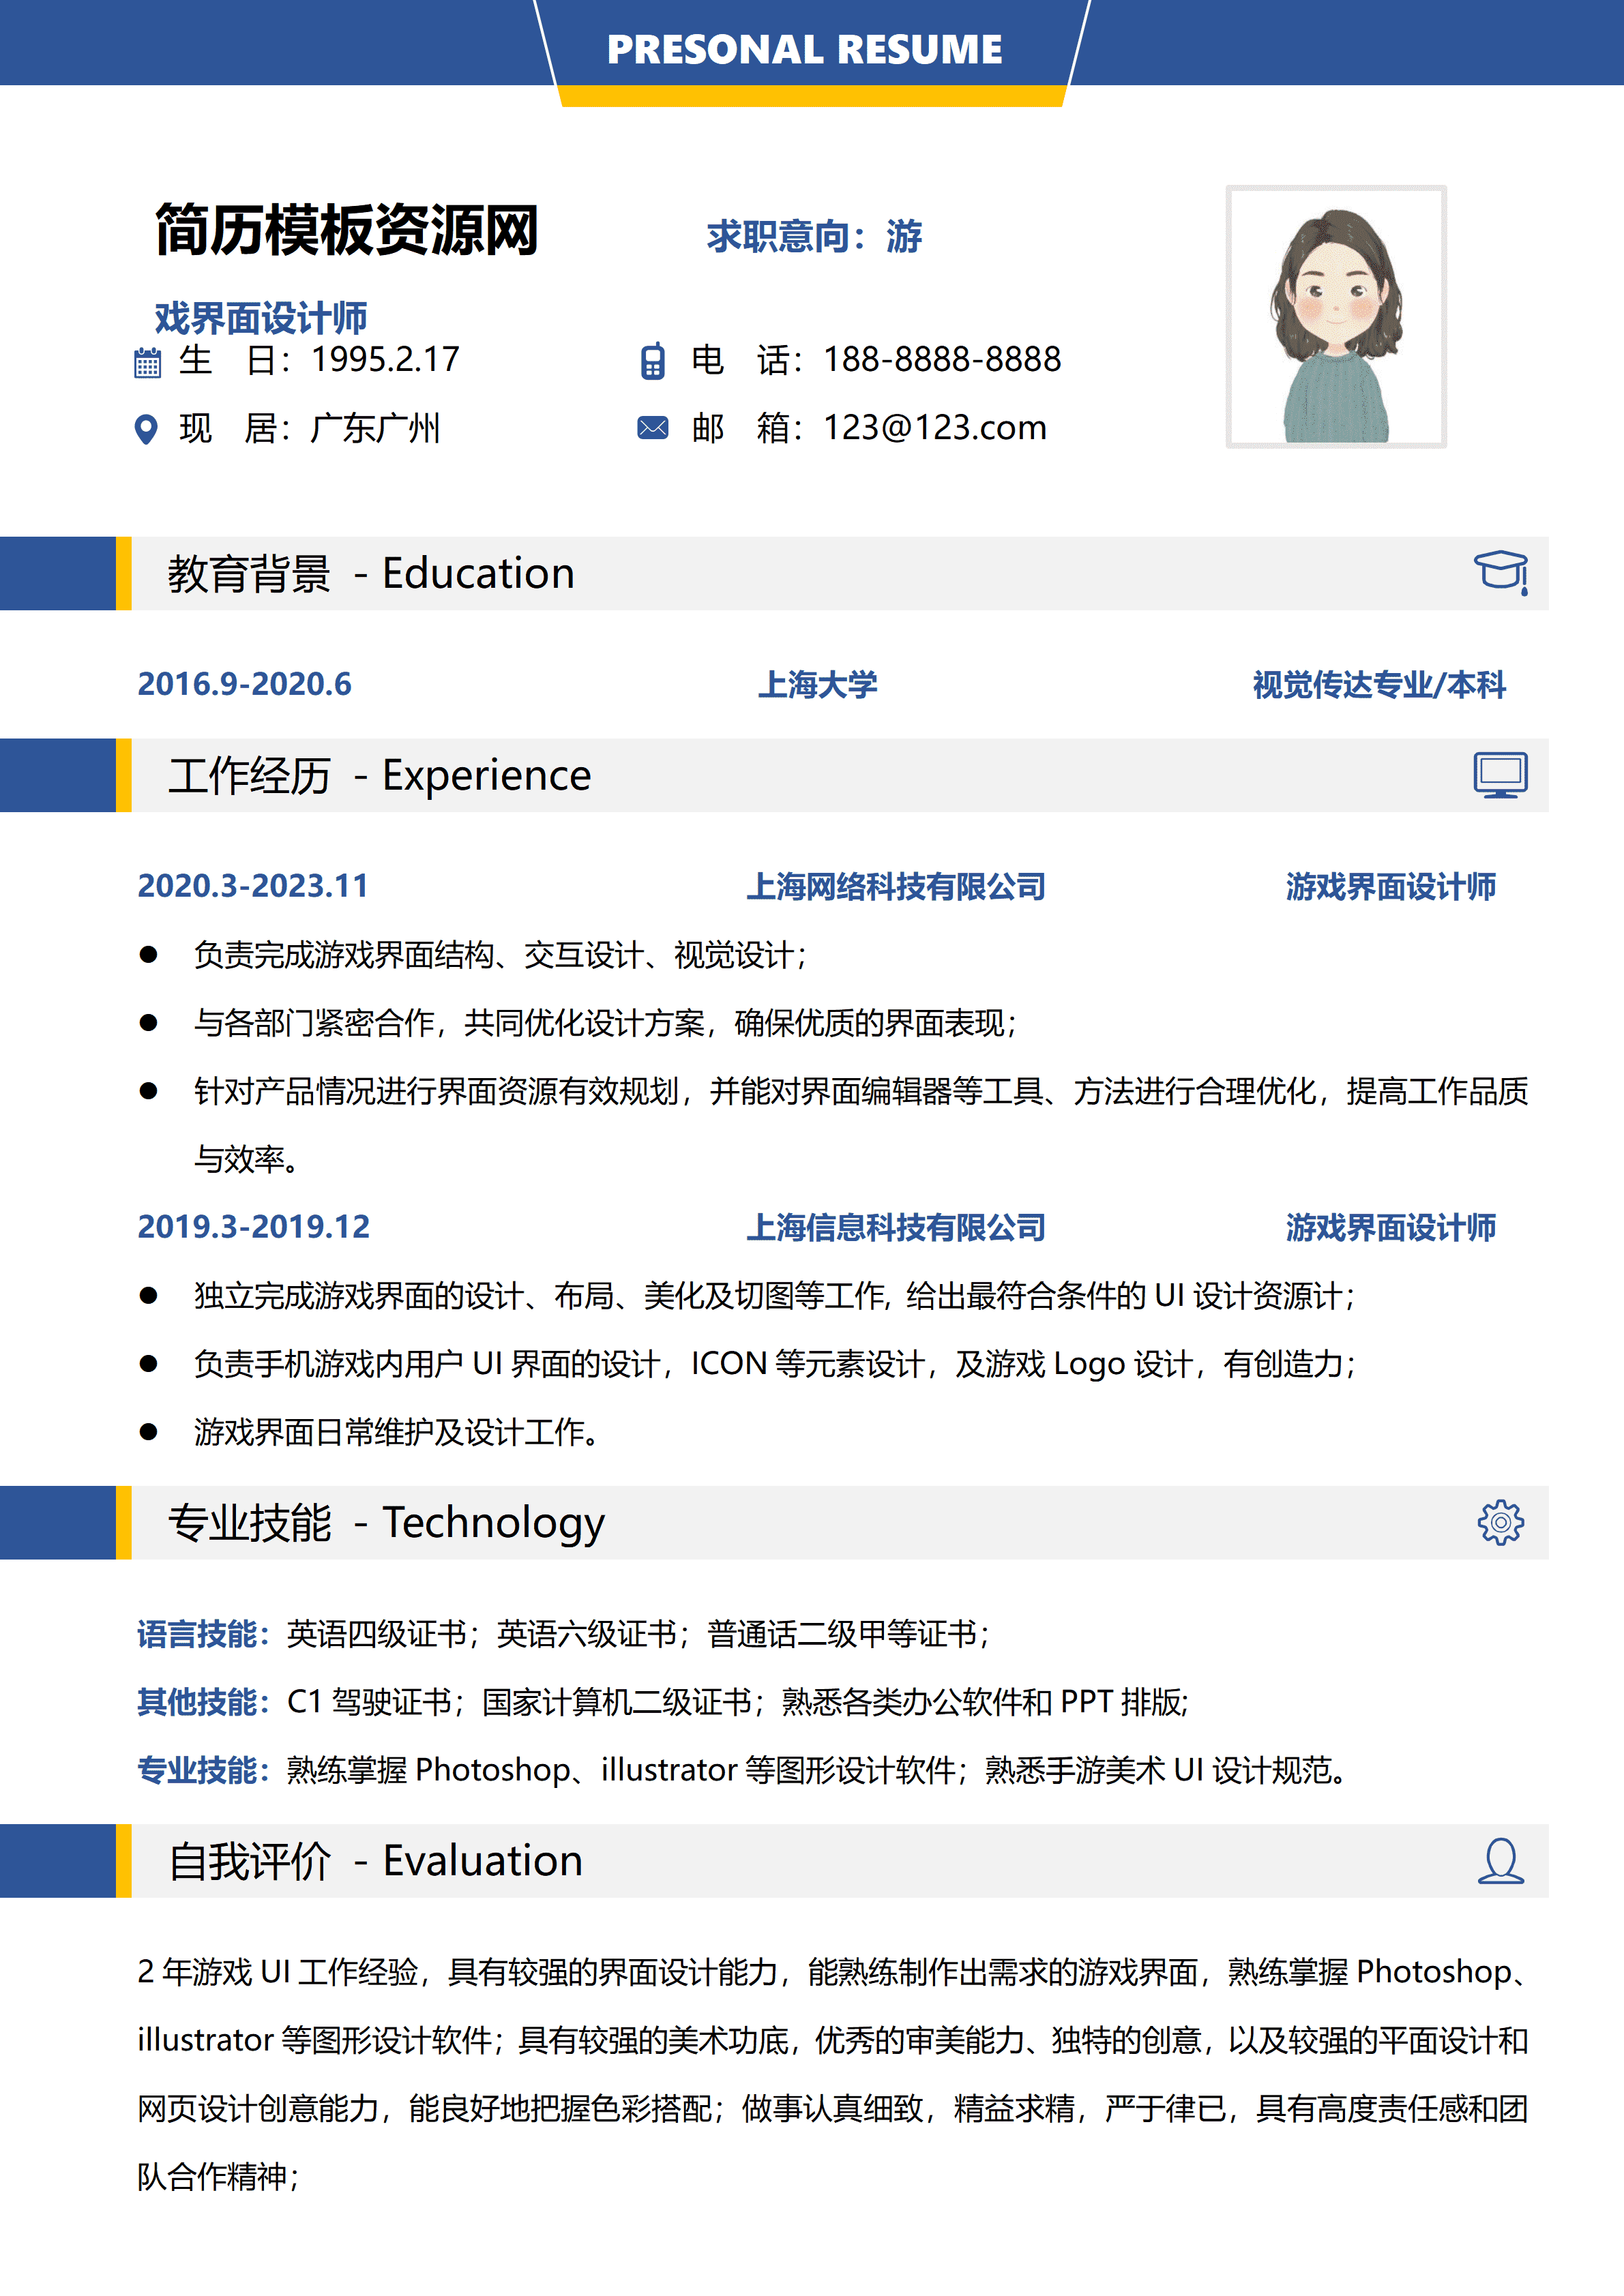Click the name 简历模板资源网

click(345, 232)
